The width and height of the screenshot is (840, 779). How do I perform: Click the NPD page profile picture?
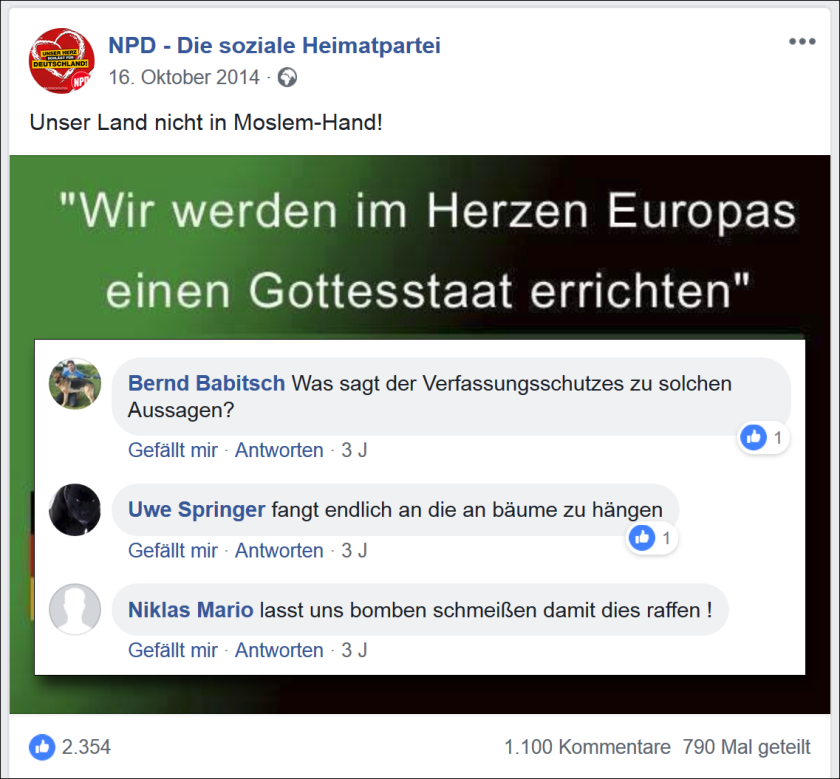62,61
